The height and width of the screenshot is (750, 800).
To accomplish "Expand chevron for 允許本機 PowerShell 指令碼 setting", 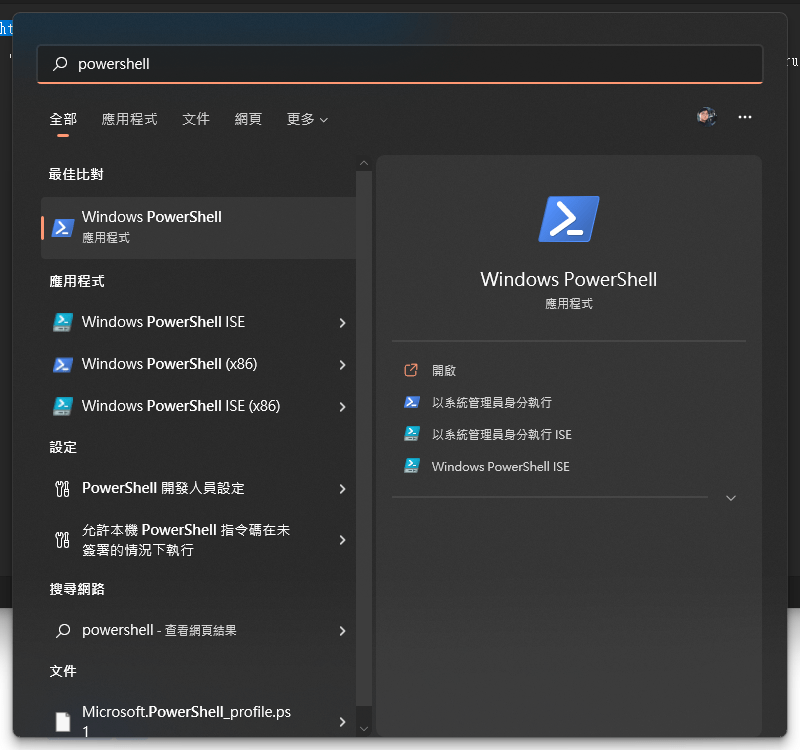I will 342,540.
